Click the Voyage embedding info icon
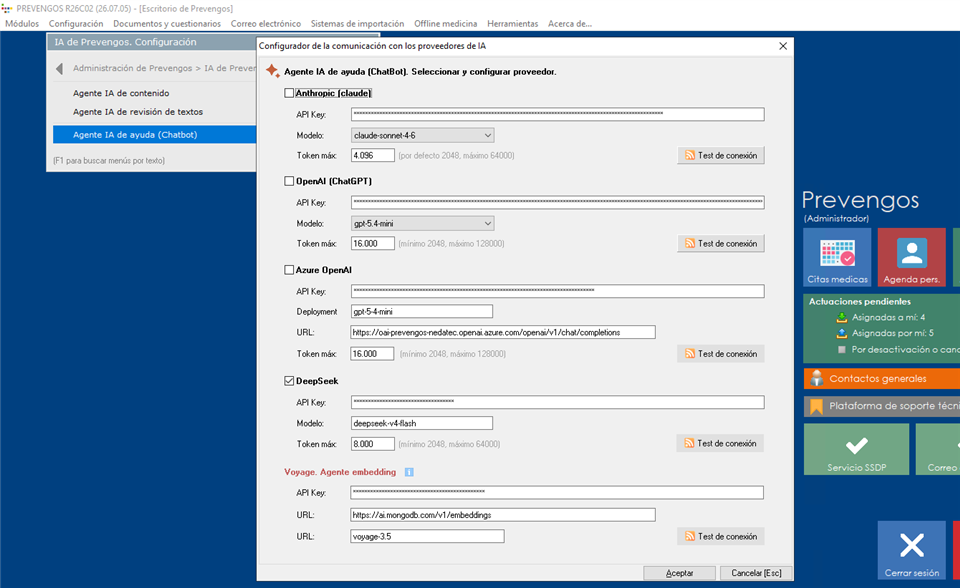This screenshot has width=960, height=588. tap(409, 472)
